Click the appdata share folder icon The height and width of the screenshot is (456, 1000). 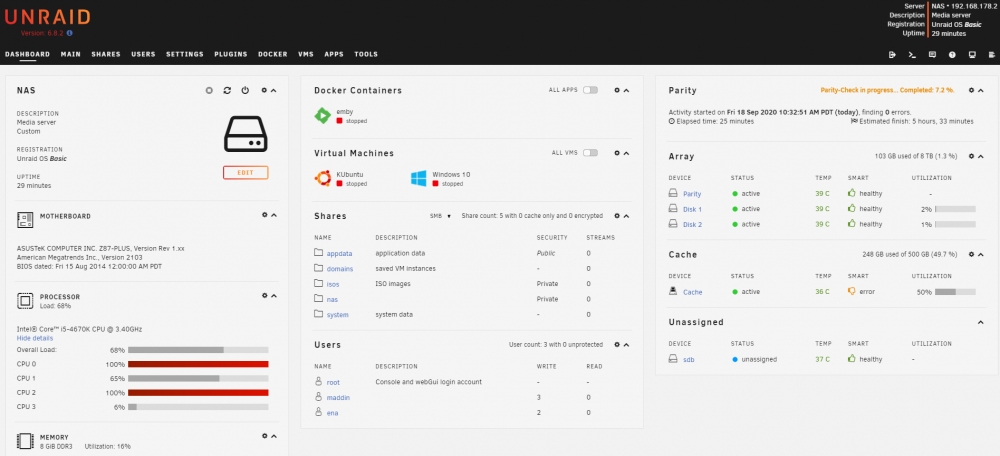pos(318,253)
